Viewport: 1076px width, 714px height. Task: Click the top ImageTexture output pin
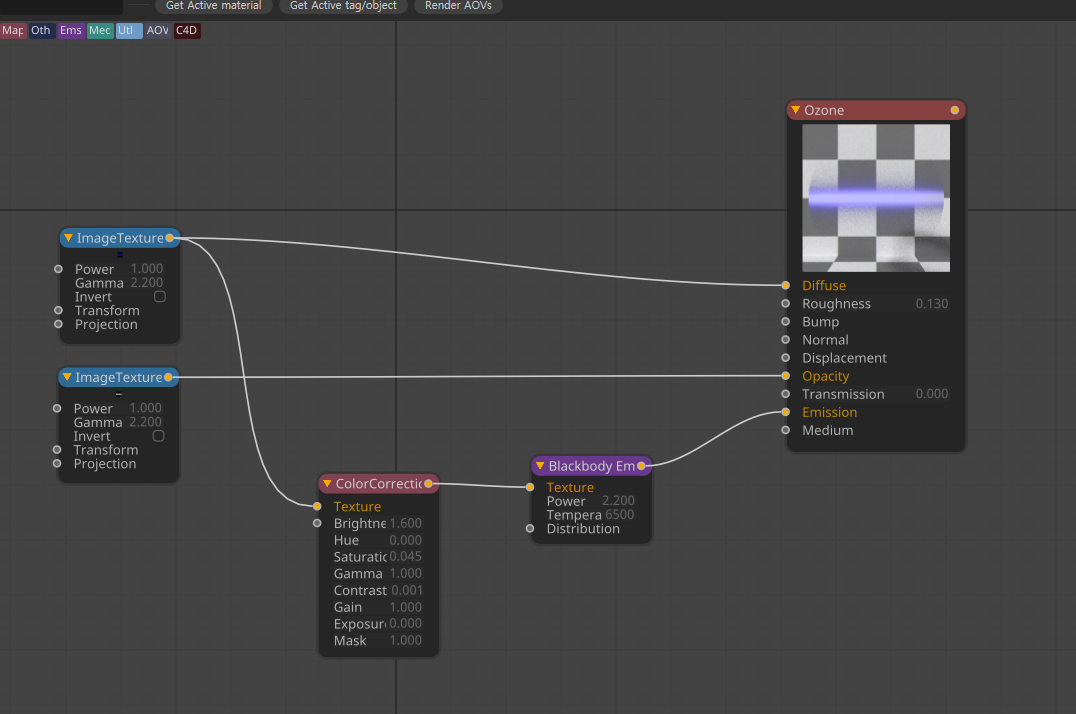[x=170, y=238]
